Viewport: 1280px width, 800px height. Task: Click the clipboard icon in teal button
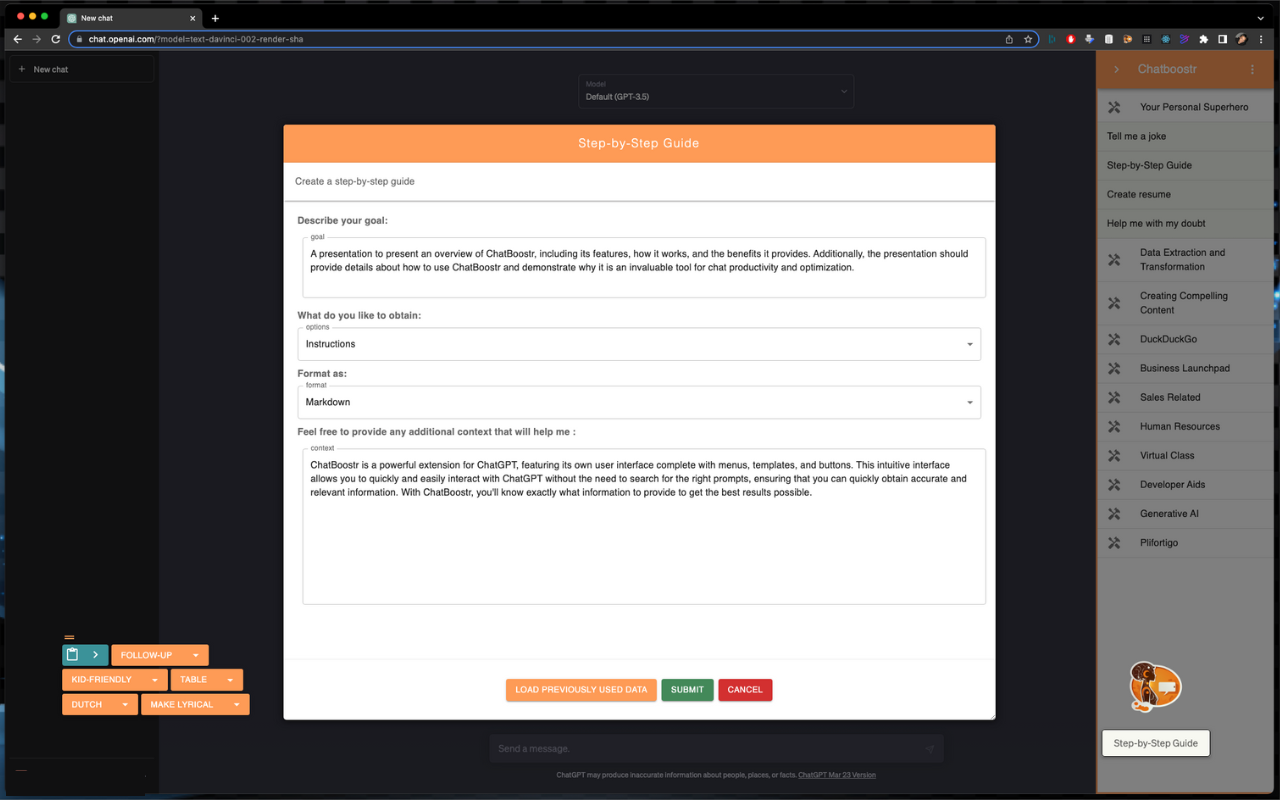coord(72,655)
